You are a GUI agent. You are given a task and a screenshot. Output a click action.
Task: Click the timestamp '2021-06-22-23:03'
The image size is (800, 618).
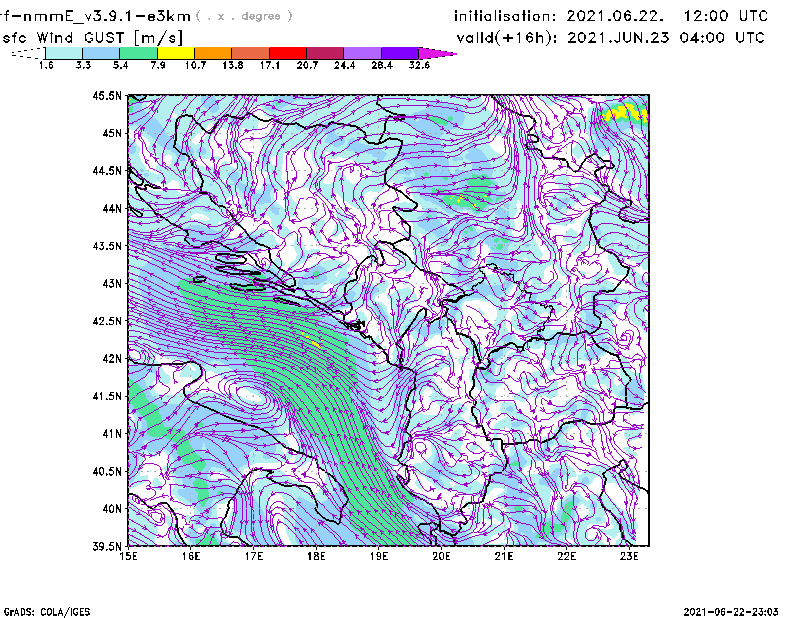[731, 612]
